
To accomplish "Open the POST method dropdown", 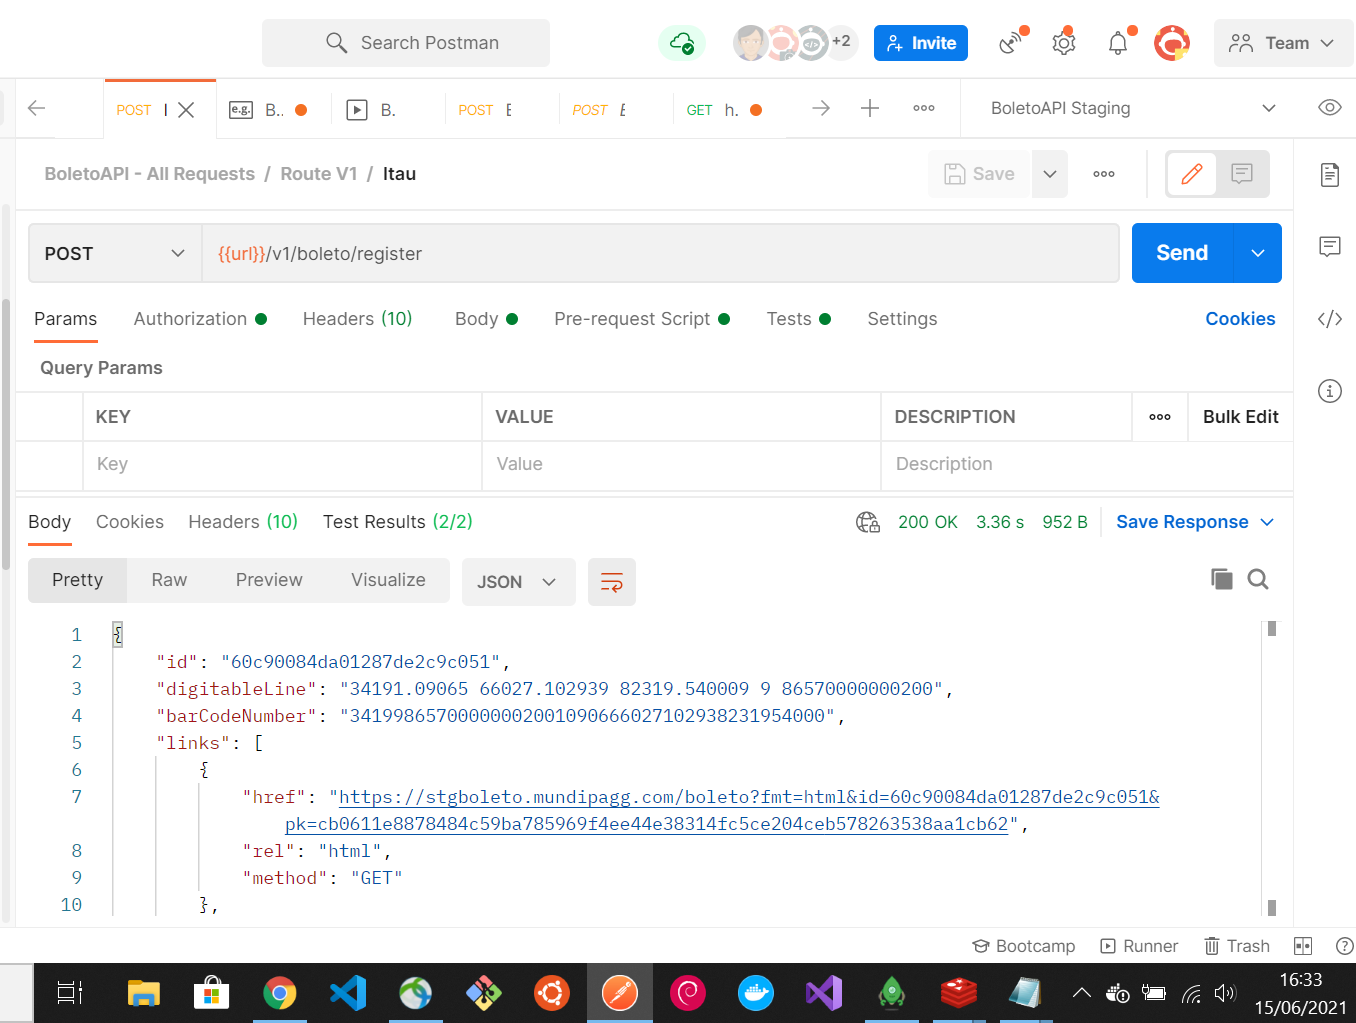I will (x=115, y=254).
